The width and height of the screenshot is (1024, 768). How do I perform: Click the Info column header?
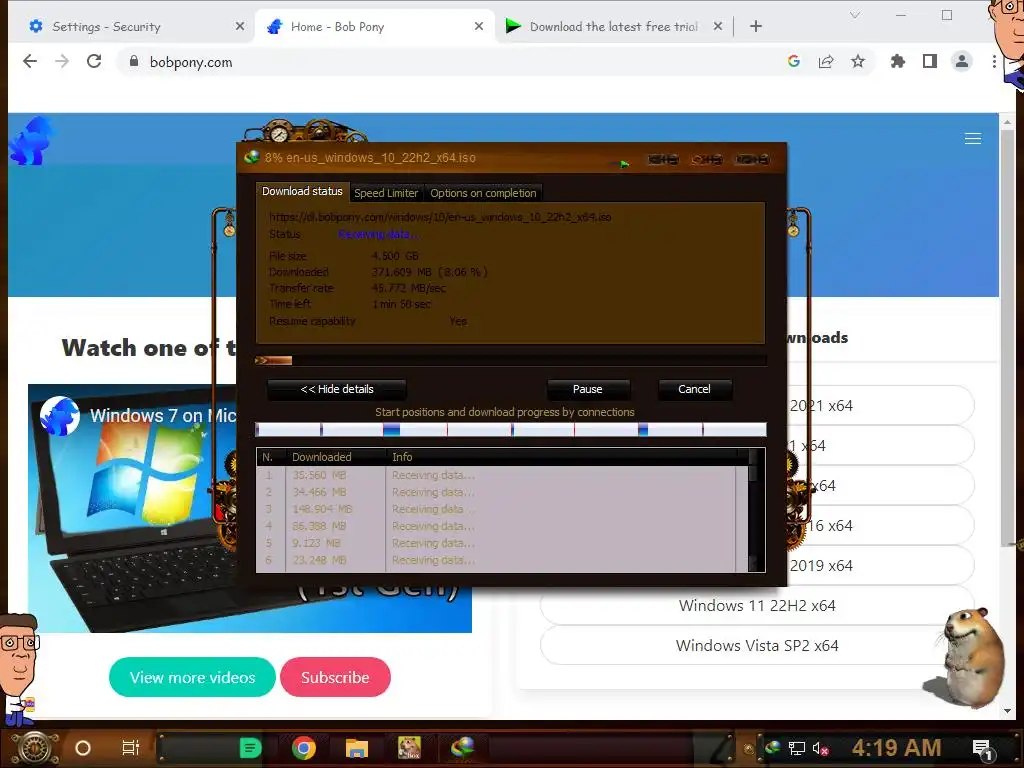click(x=564, y=457)
